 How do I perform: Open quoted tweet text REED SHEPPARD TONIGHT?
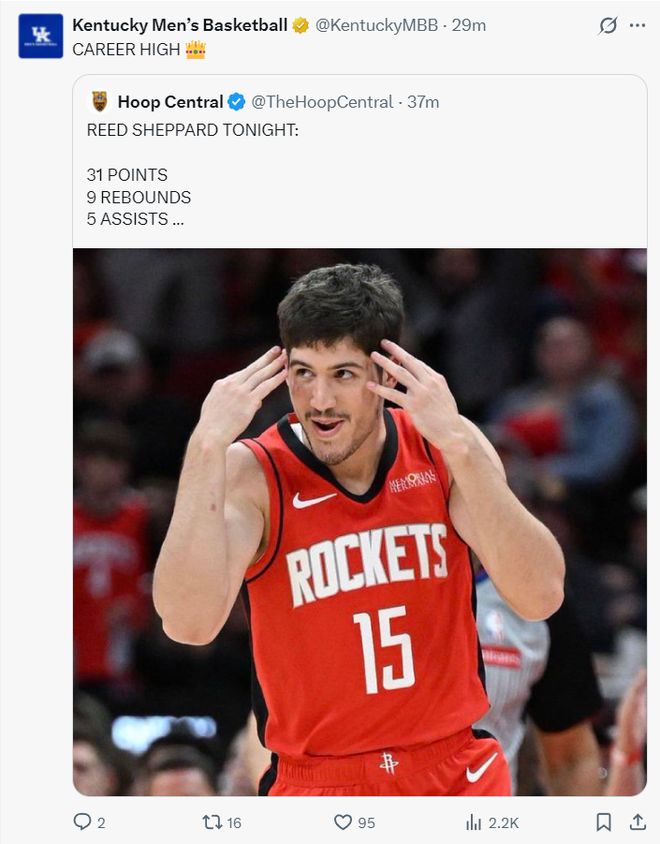click(192, 131)
